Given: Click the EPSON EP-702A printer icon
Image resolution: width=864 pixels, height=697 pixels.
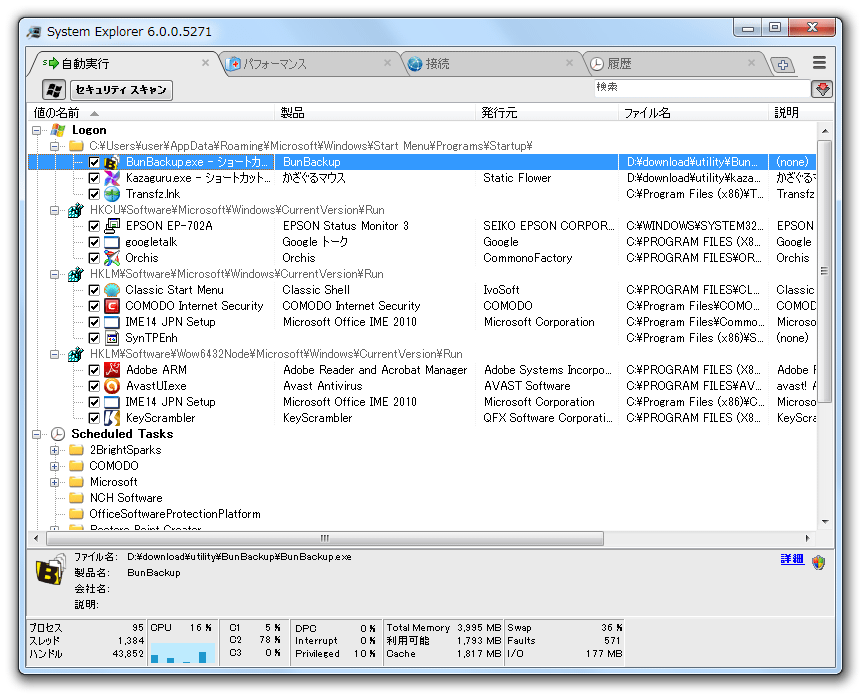Looking at the screenshot, I should pyautogui.click(x=112, y=226).
